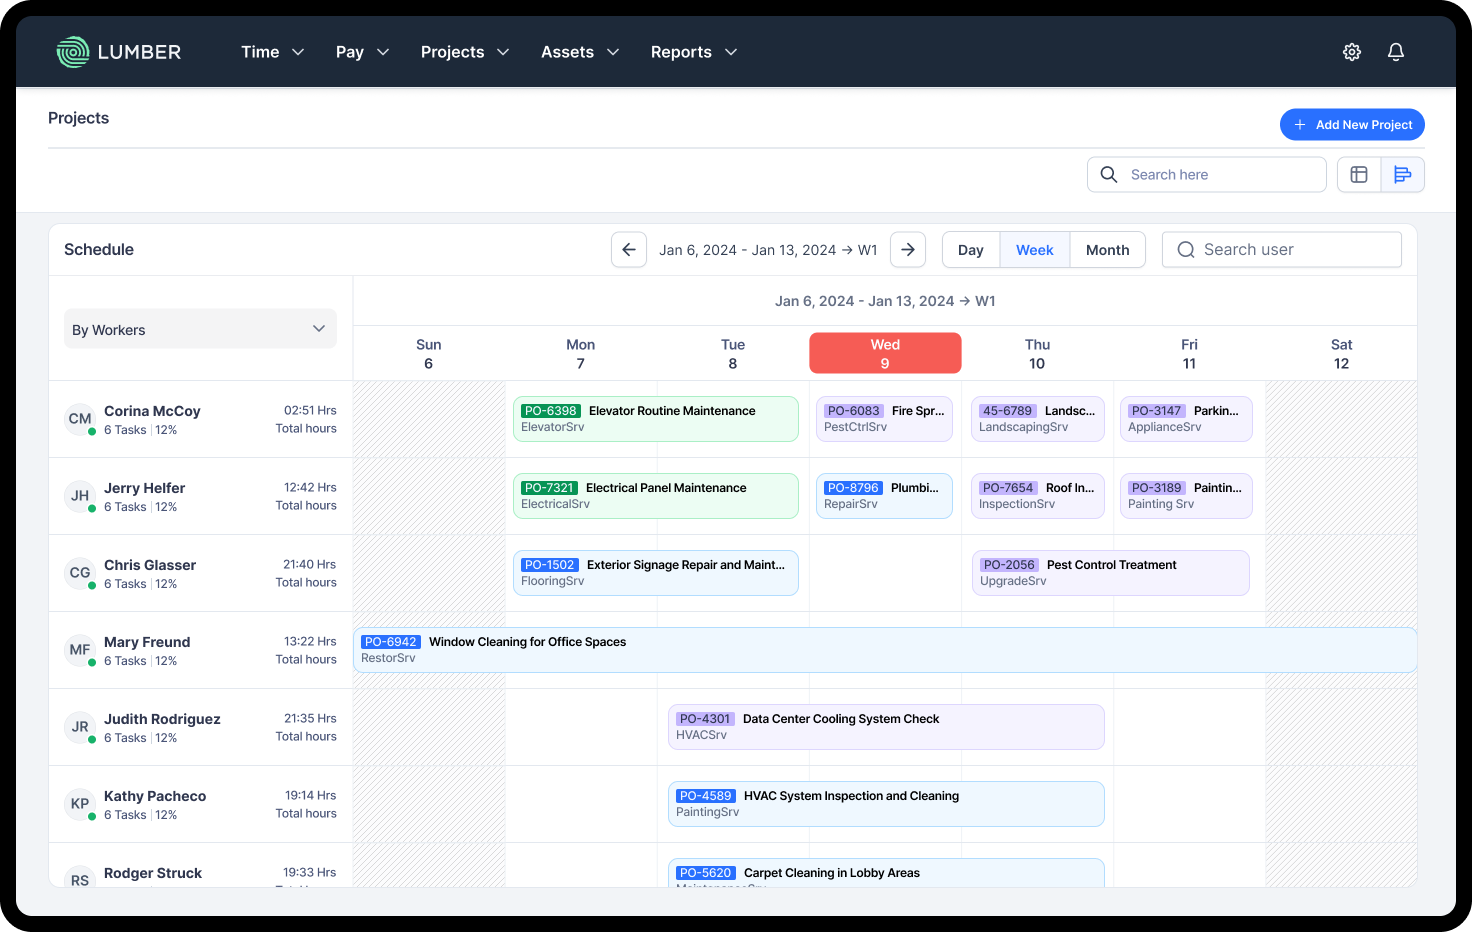Select worker Kathy Pacheco name
This screenshot has height=932, width=1472.
point(155,796)
